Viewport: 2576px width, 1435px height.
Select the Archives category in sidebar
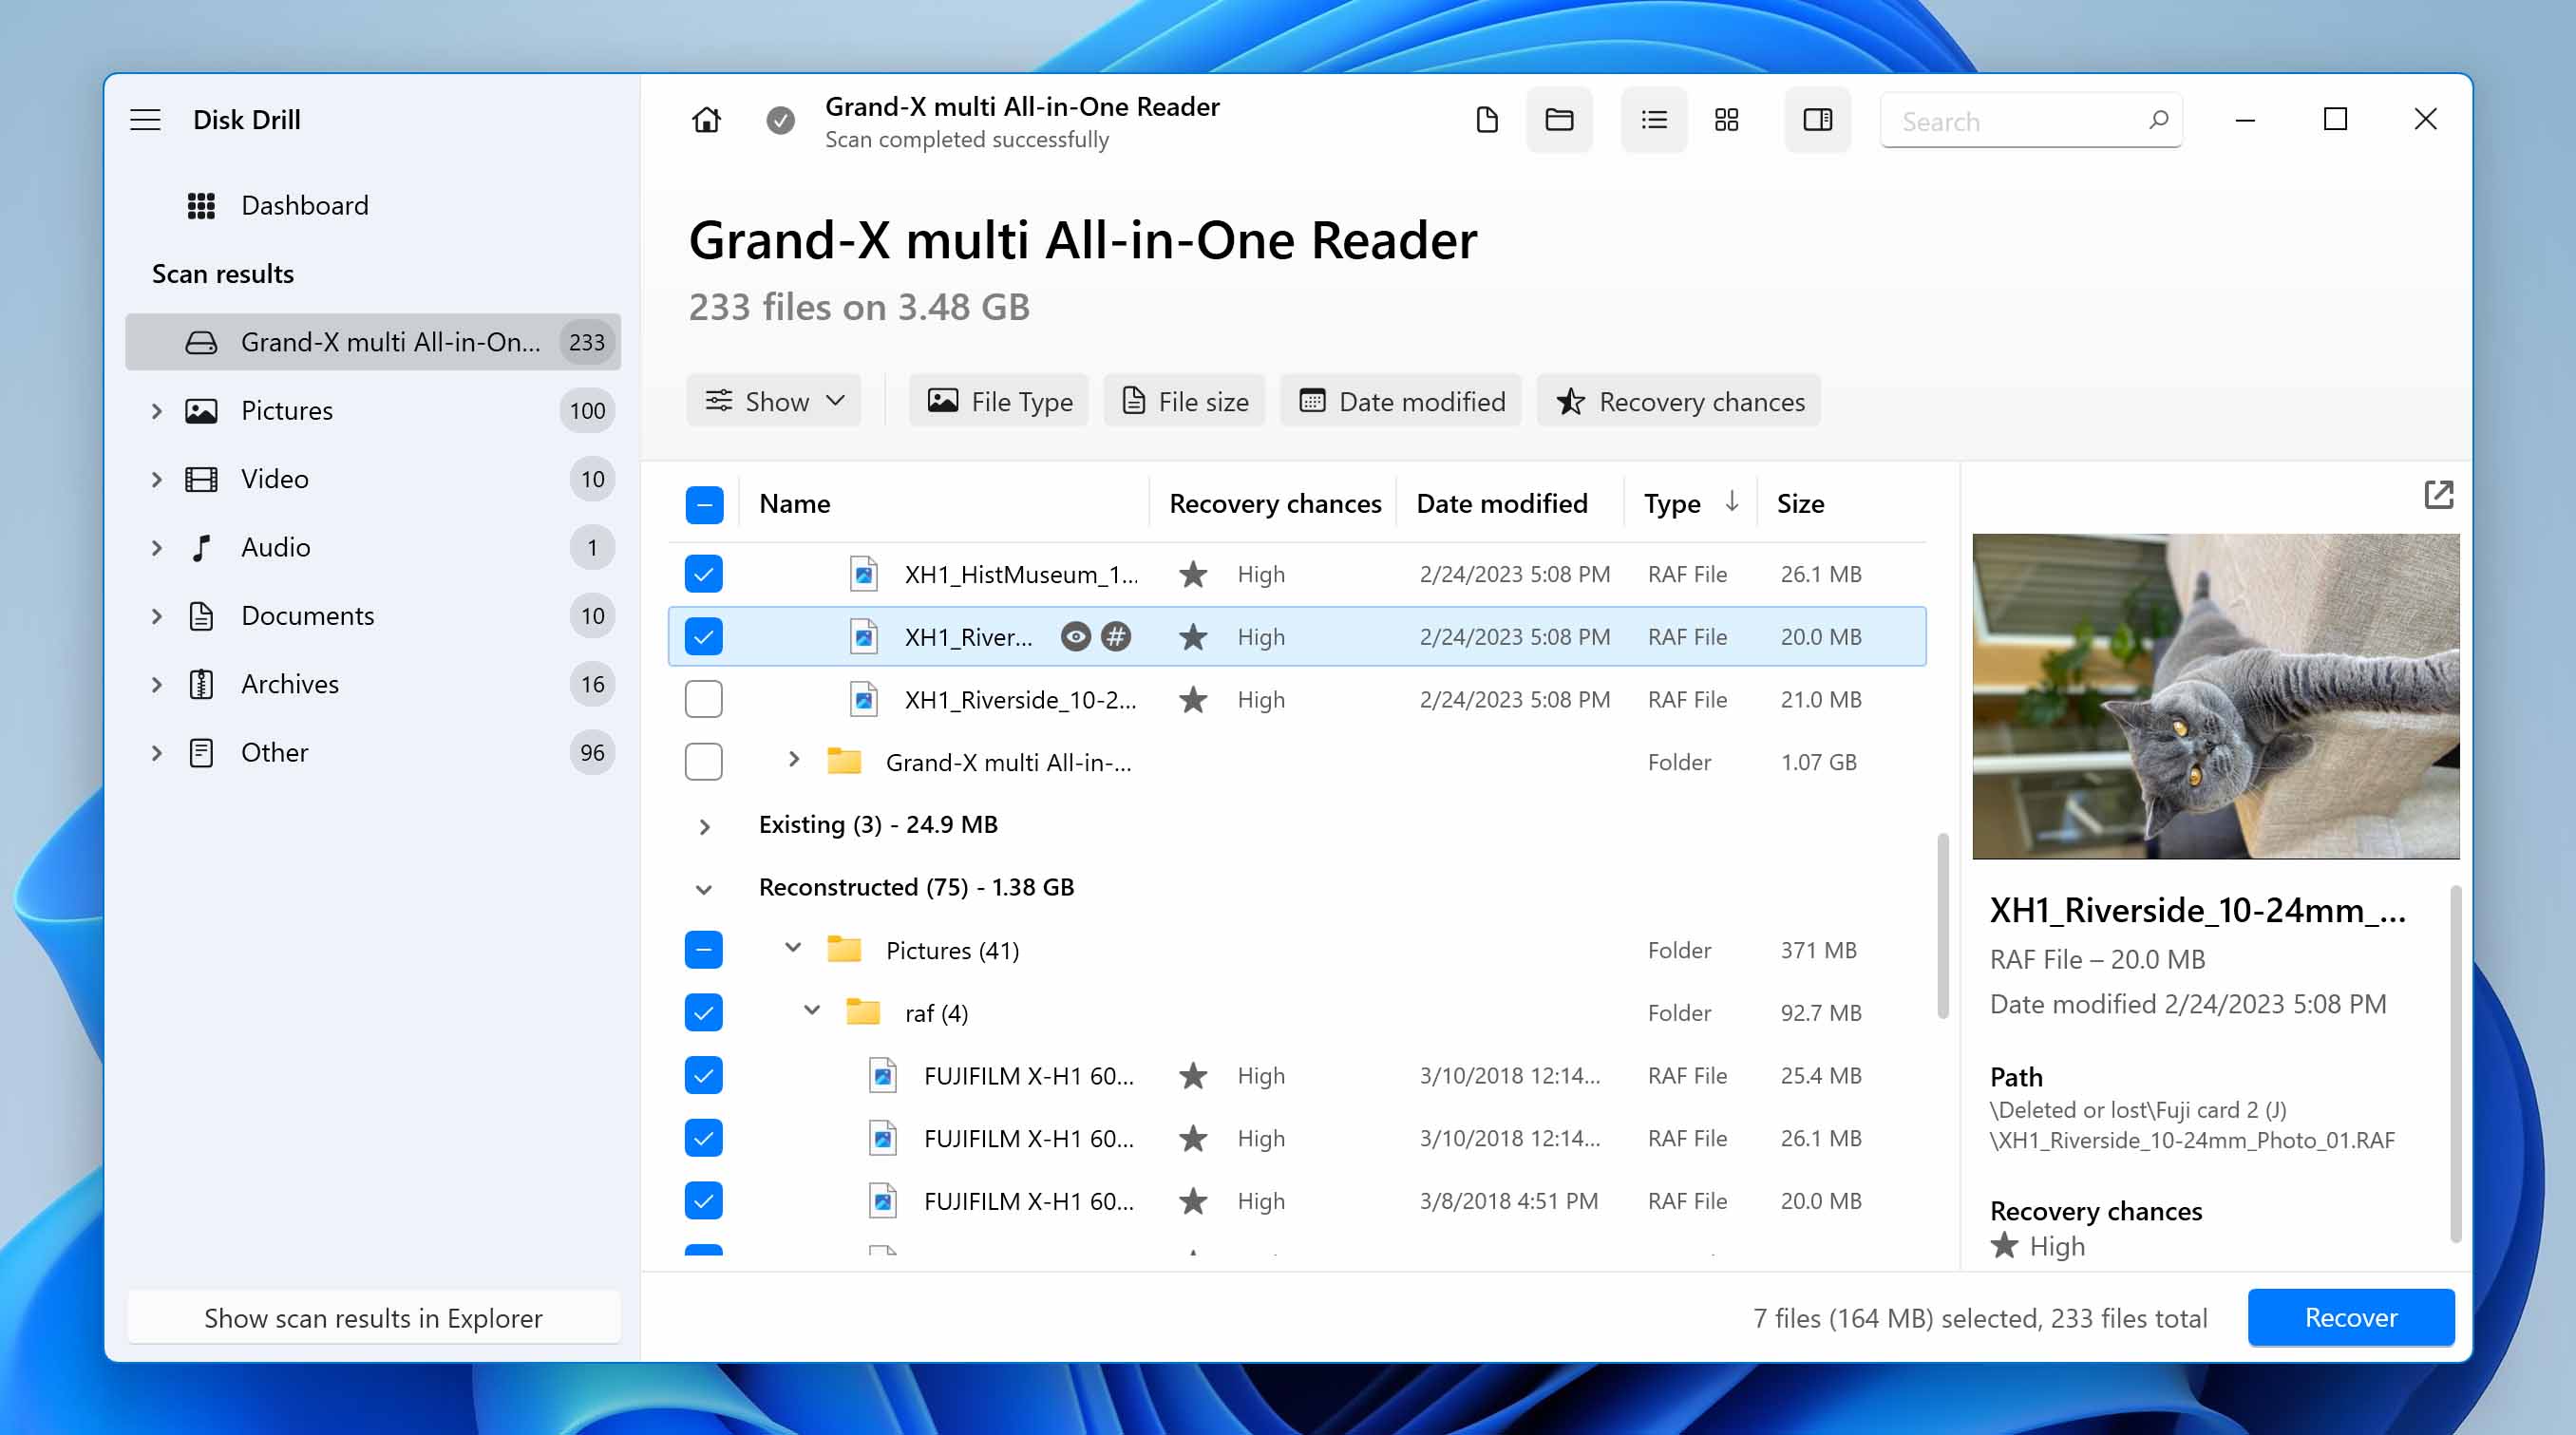coord(290,682)
